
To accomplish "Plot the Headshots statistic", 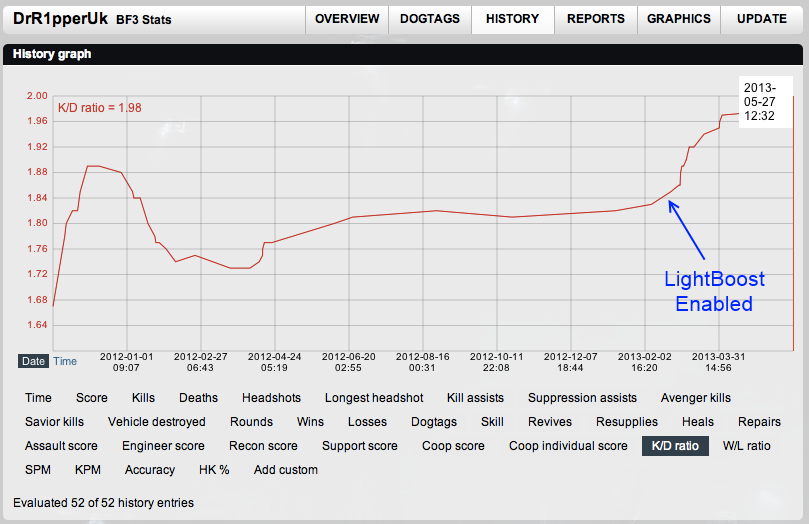I will (x=271, y=398).
